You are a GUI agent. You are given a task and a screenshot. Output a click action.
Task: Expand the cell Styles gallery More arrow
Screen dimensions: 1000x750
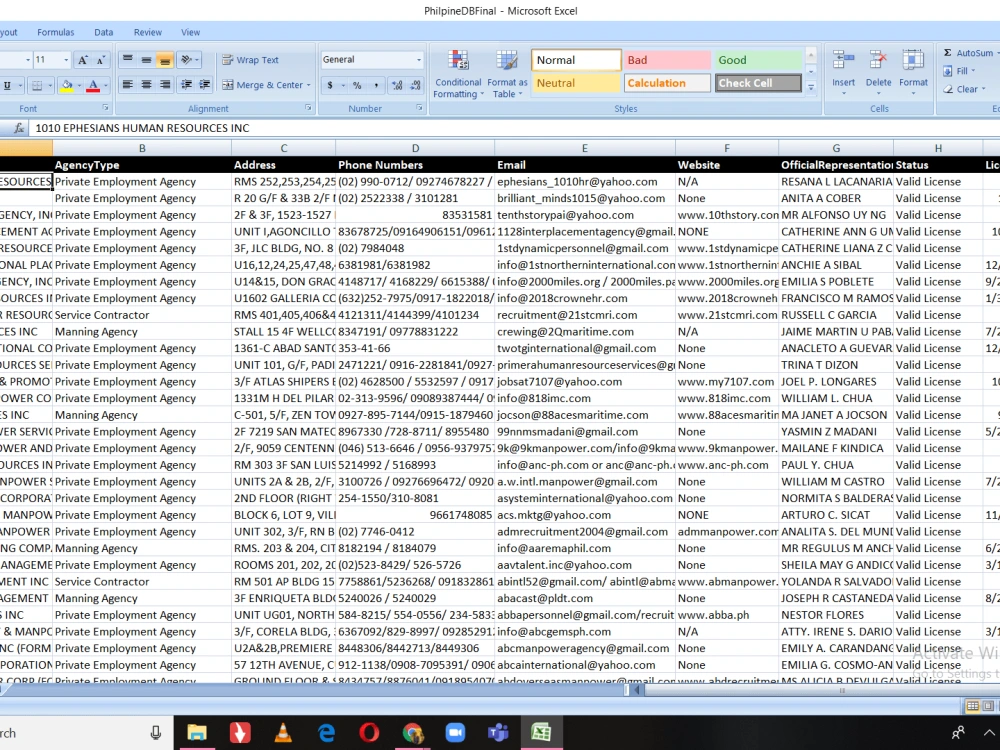(x=811, y=87)
